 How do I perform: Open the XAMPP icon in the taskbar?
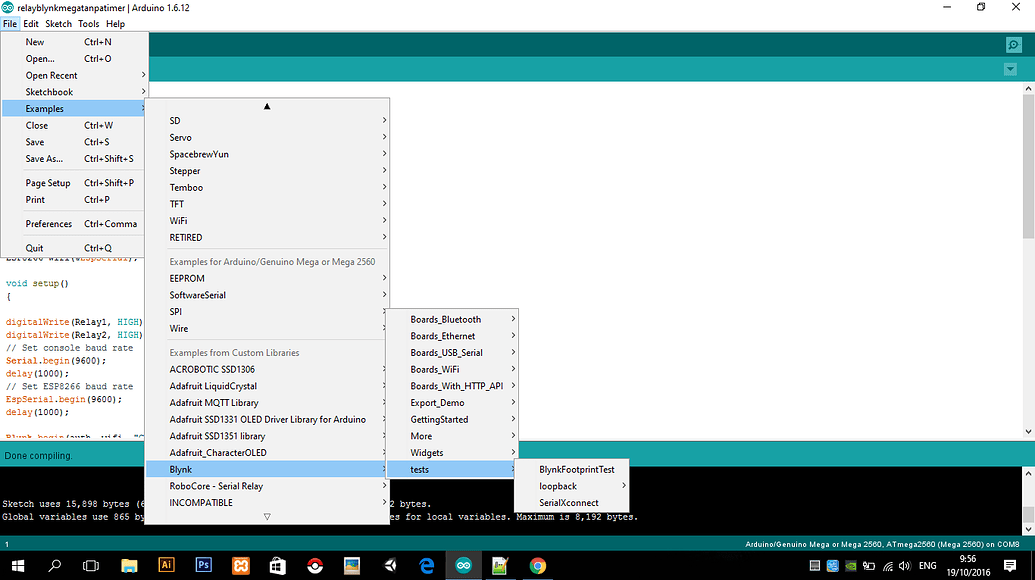point(241,565)
